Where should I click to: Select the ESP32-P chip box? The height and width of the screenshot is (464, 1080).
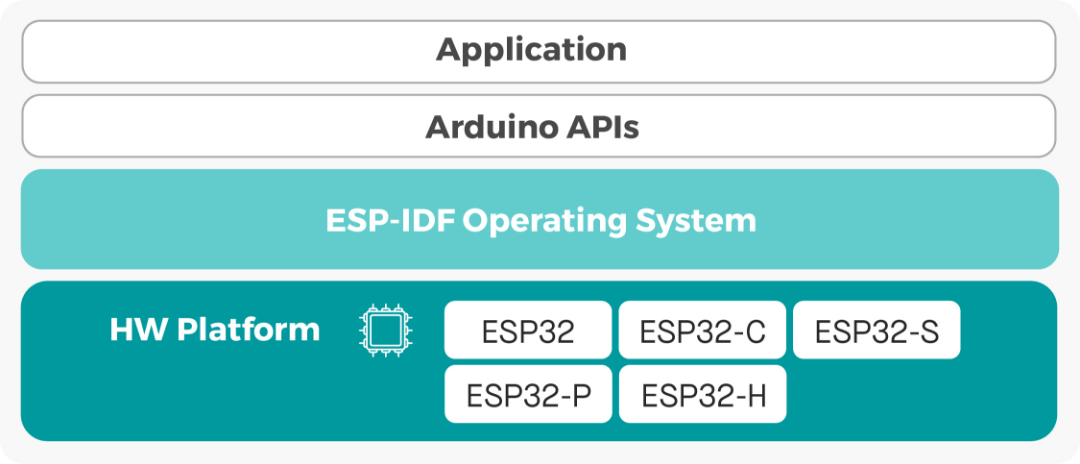click(527, 395)
